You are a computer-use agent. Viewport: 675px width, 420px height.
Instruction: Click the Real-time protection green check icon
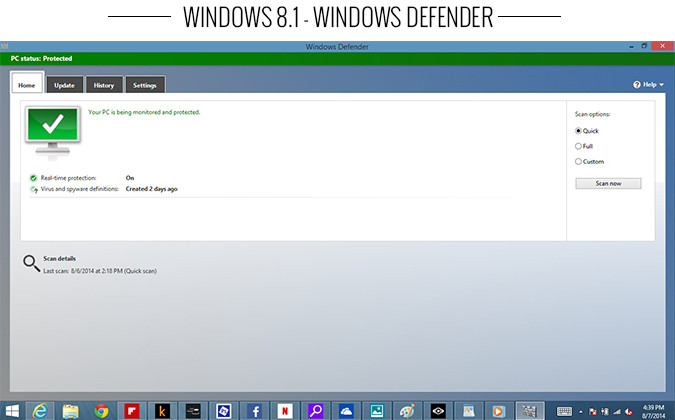pyautogui.click(x=33, y=178)
